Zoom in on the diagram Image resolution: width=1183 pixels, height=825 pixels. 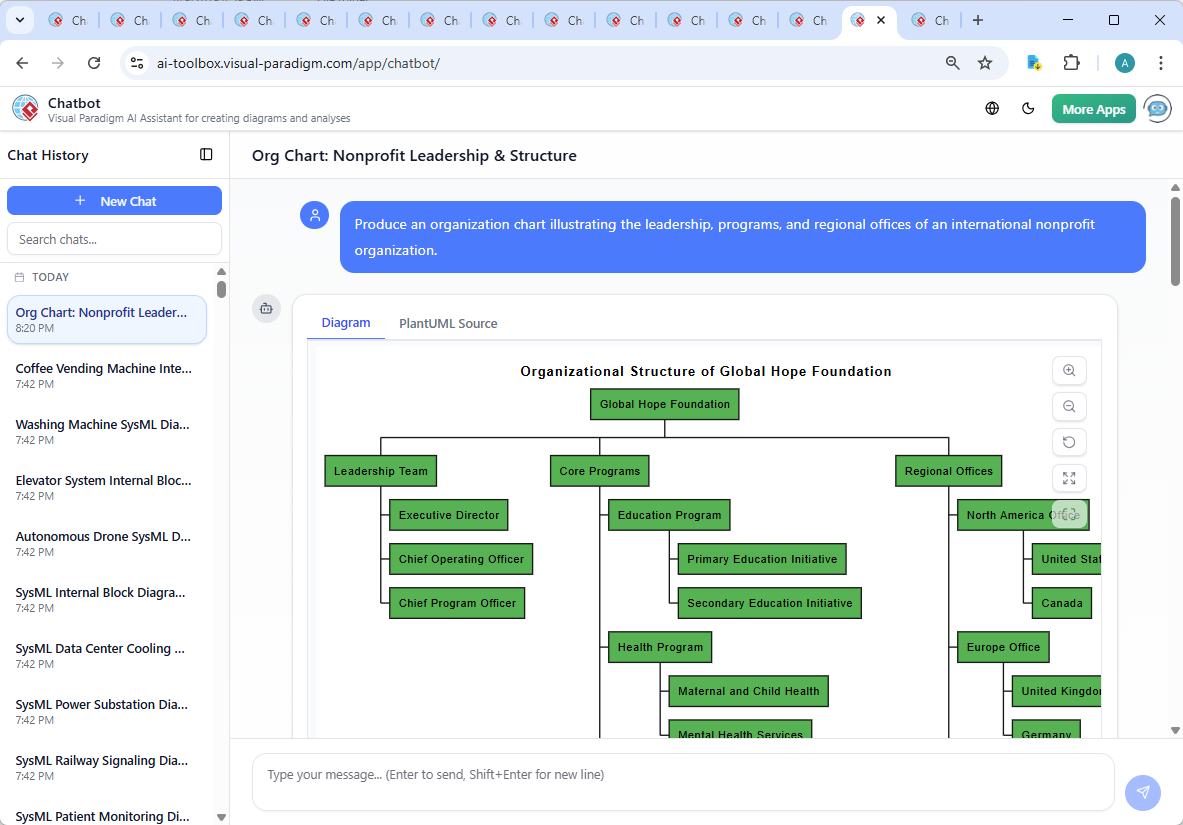click(x=1069, y=370)
